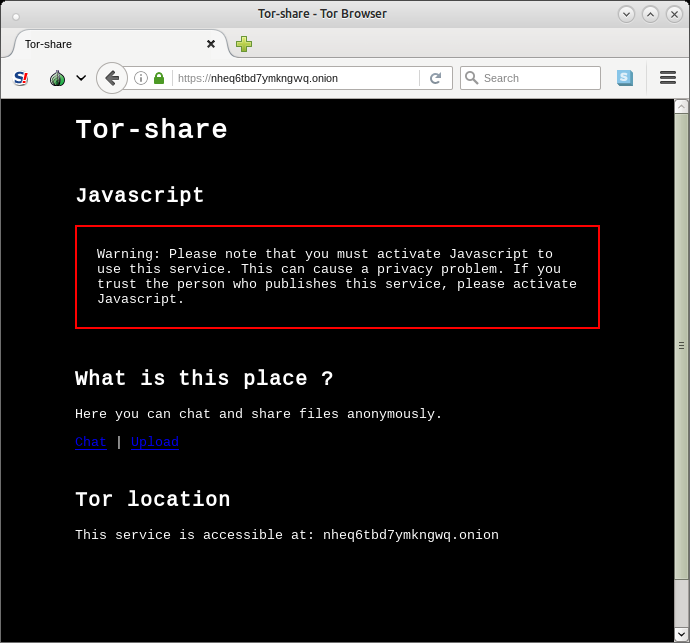Go back with the back arrow
This screenshot has height=643, width=690.
112,78
